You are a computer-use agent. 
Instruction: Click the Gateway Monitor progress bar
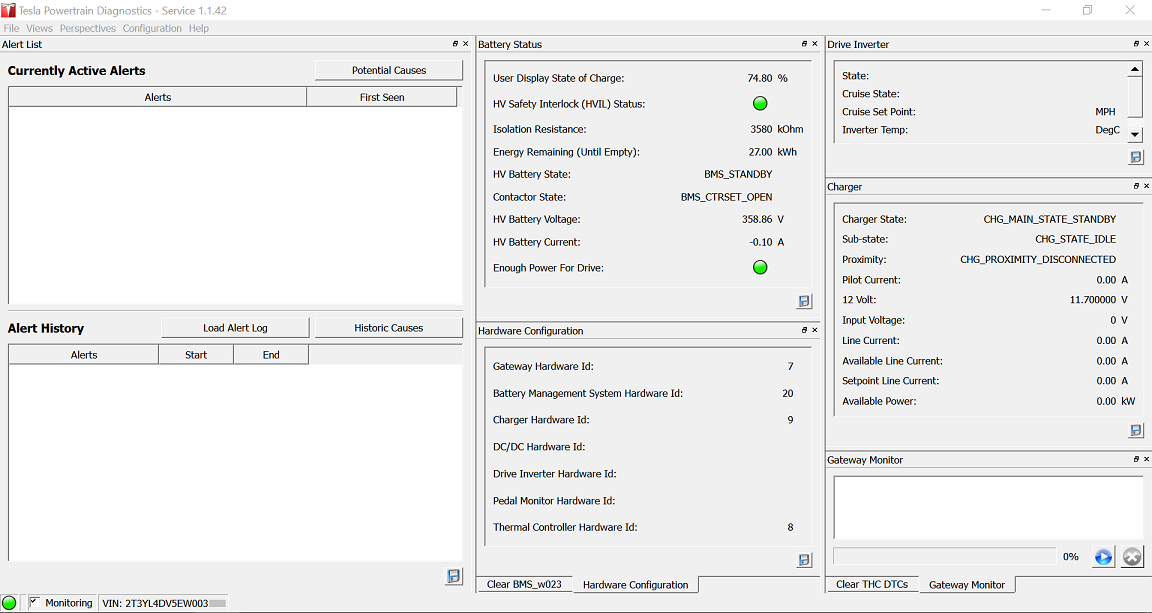tap(944, 556)
